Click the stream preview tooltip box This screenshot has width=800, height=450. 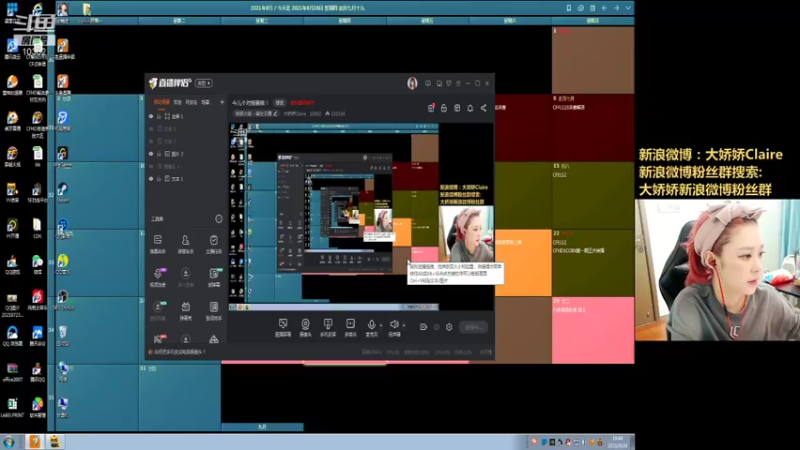(455, 273)
